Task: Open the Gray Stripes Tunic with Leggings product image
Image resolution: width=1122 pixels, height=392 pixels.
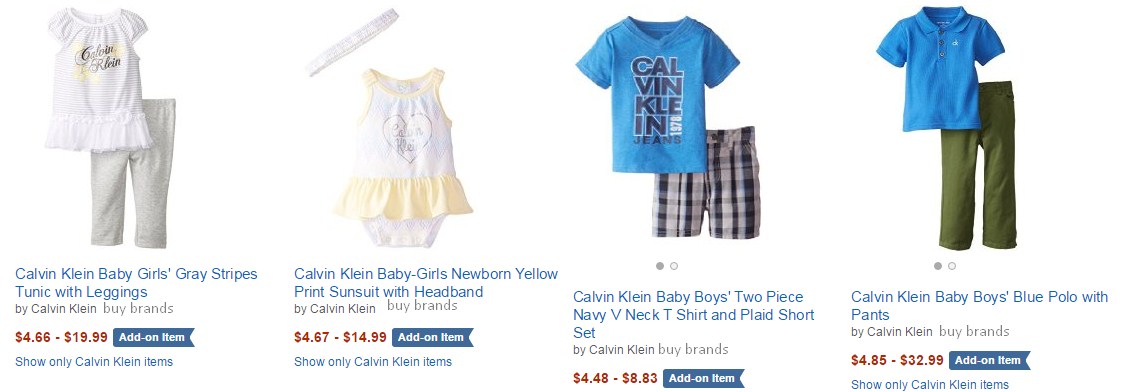Action: pos(111,127)
